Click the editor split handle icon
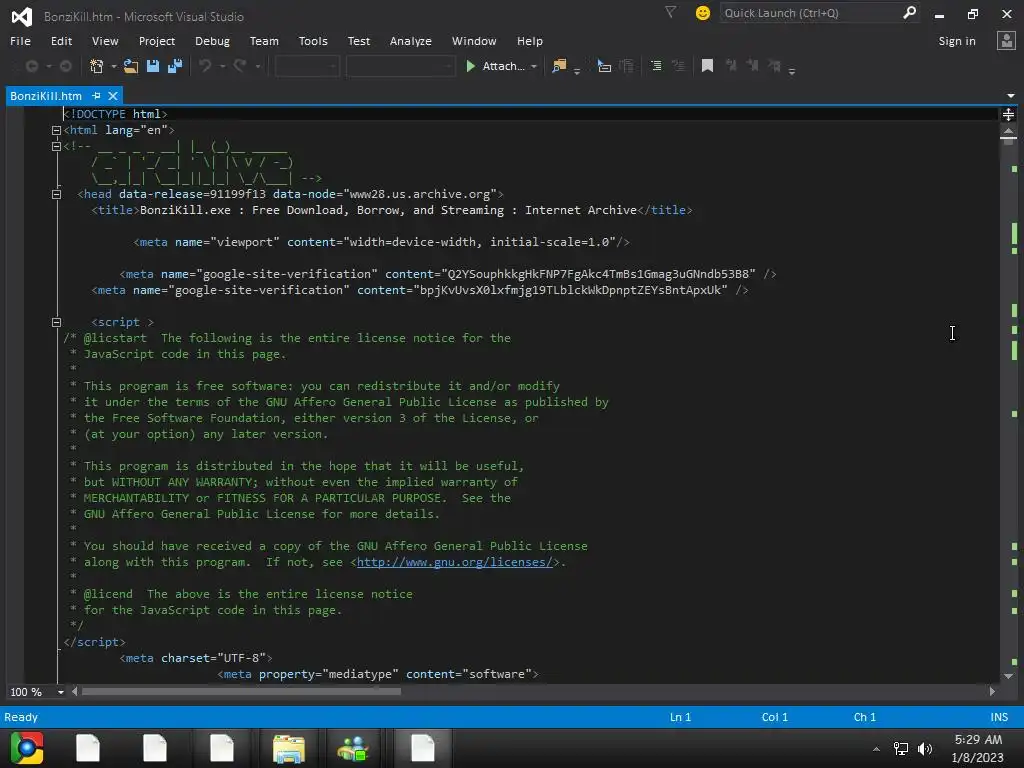Viewport: 1024px width, 768px height. click(x=1008, y=115)
